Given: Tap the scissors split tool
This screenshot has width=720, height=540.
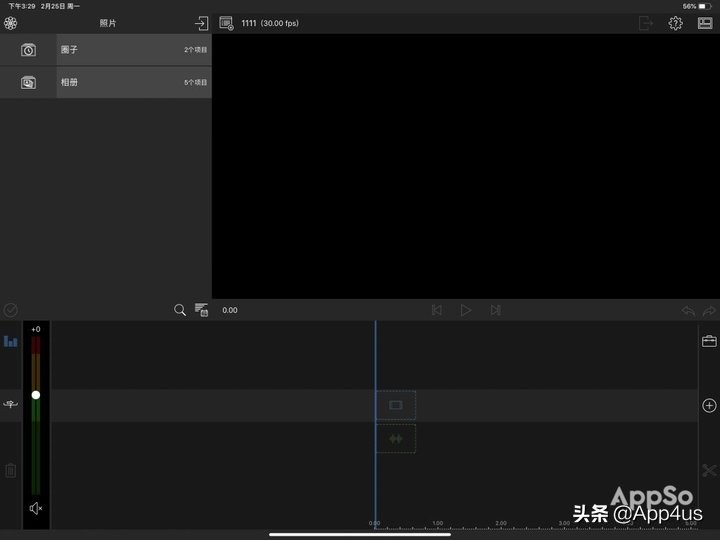Looking at the screenshot, I should click(x=709, y=470).
